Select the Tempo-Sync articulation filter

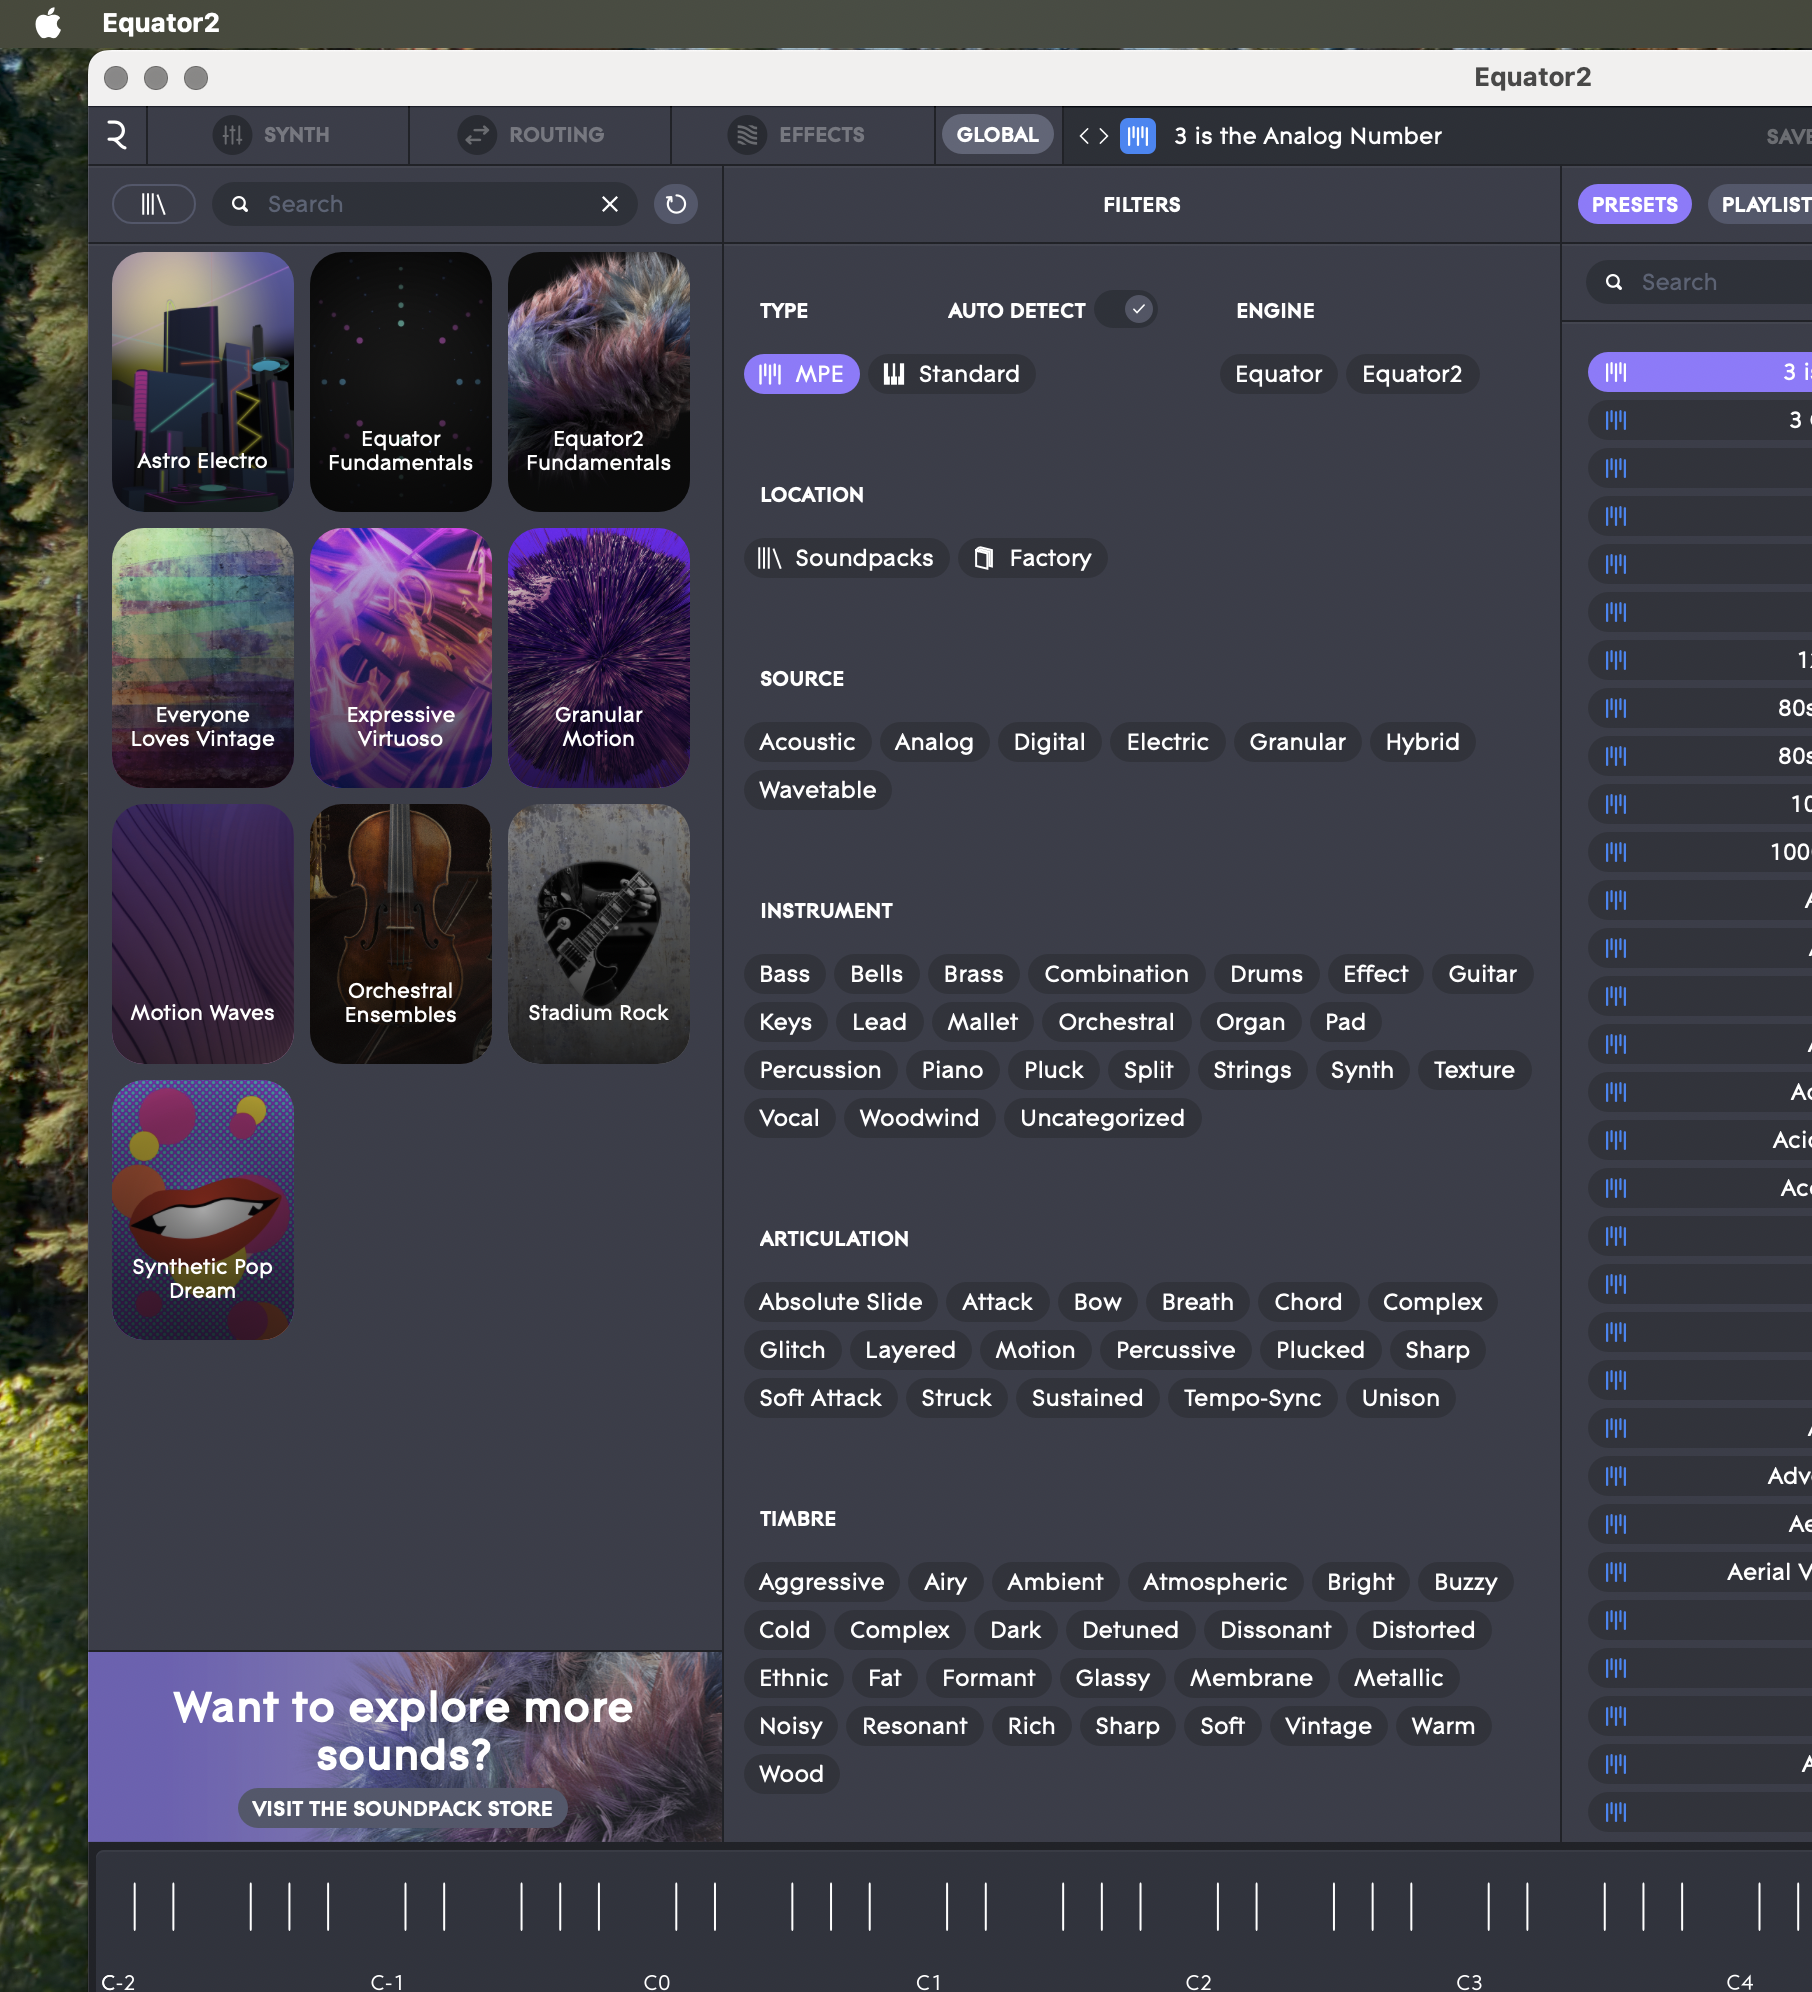click(x=1252, y=1398)
